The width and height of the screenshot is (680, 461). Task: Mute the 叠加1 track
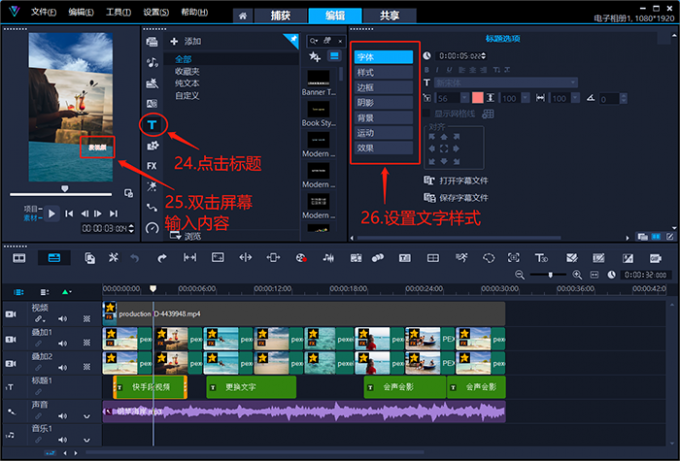[x=62, y=343]
